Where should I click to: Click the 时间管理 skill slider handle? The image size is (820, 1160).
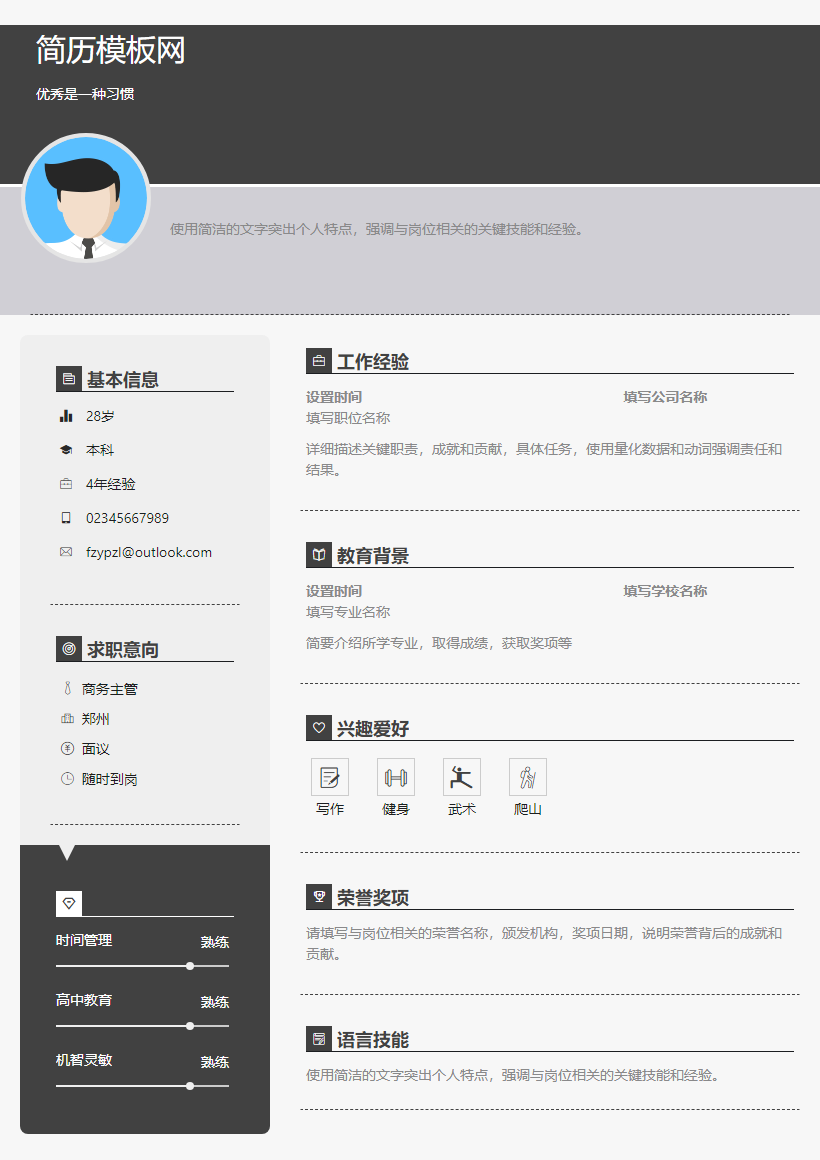coord(190,966)
